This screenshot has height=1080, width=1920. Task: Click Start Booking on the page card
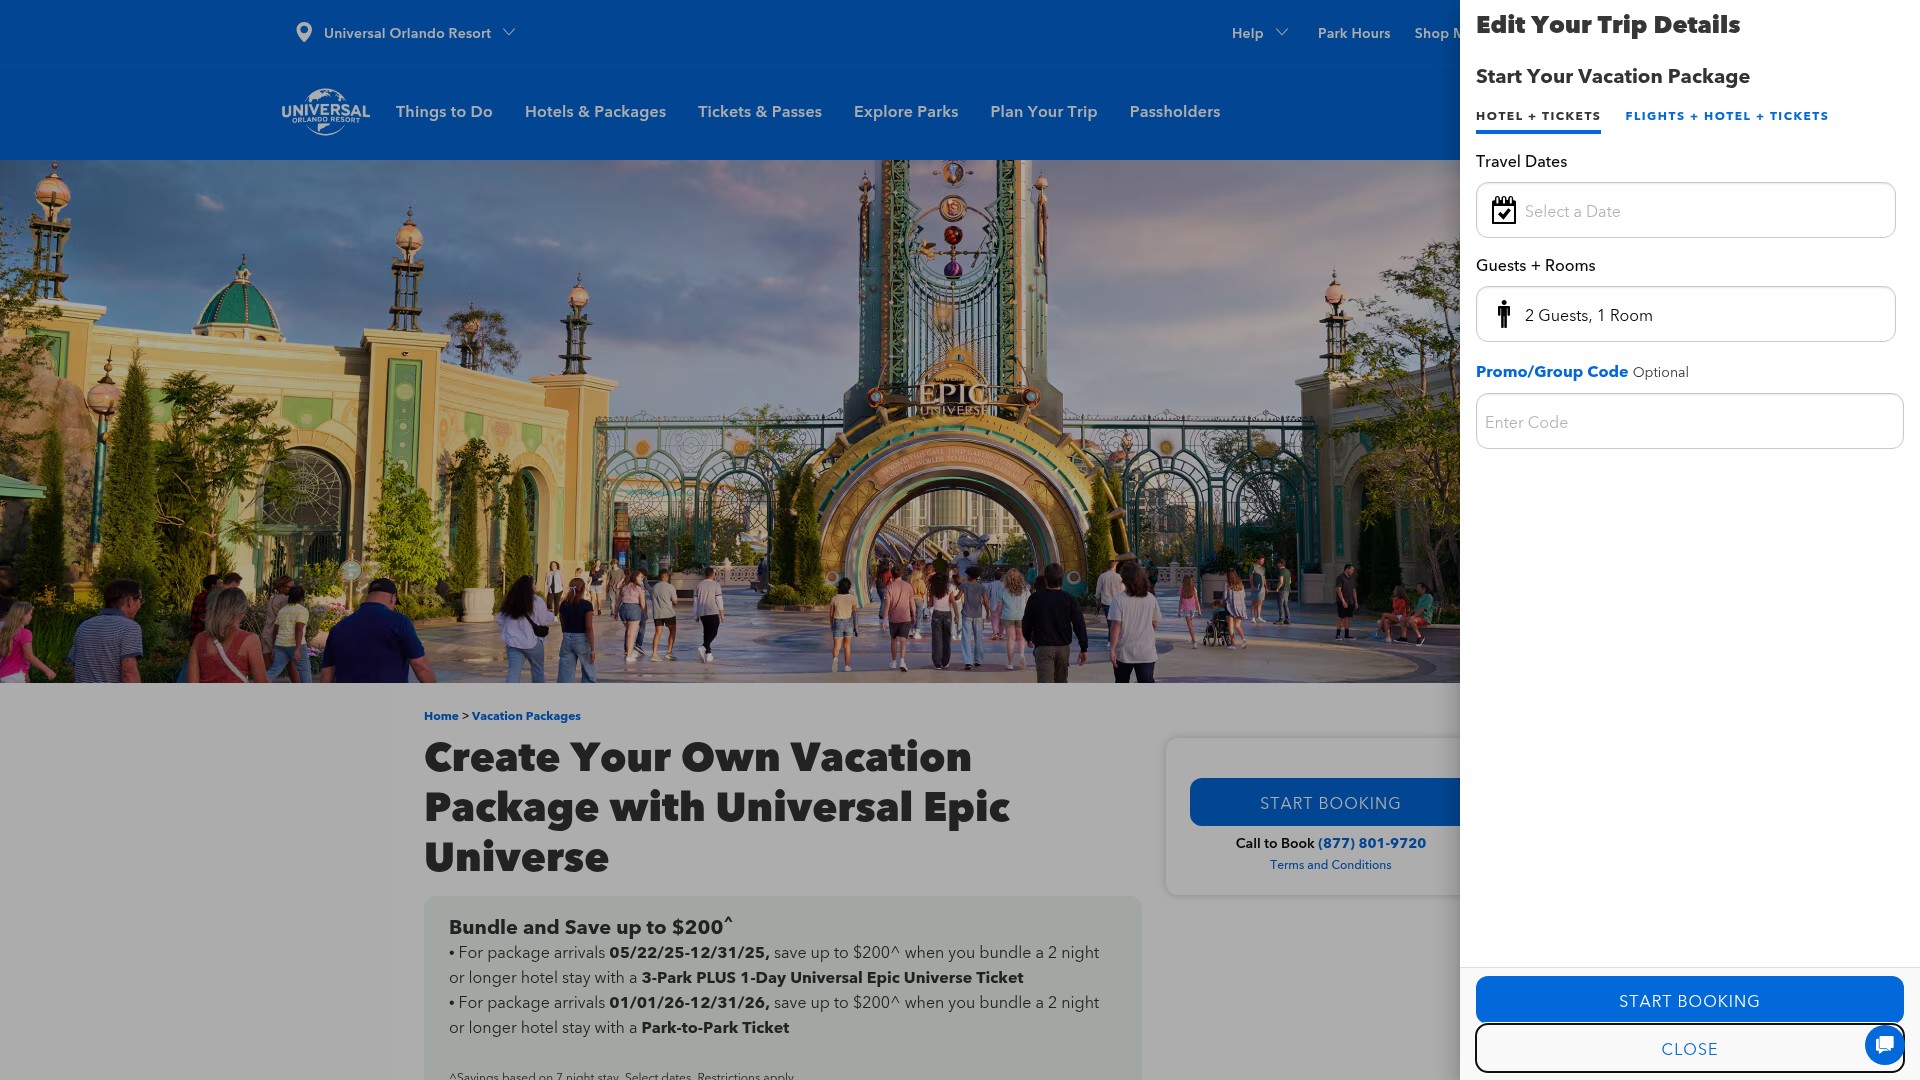coord(1325,802)
